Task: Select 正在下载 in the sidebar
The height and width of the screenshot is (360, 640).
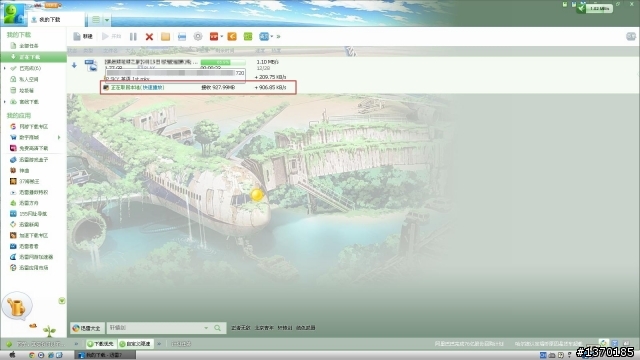Action: pyautogui.click(x=33, y=57)
